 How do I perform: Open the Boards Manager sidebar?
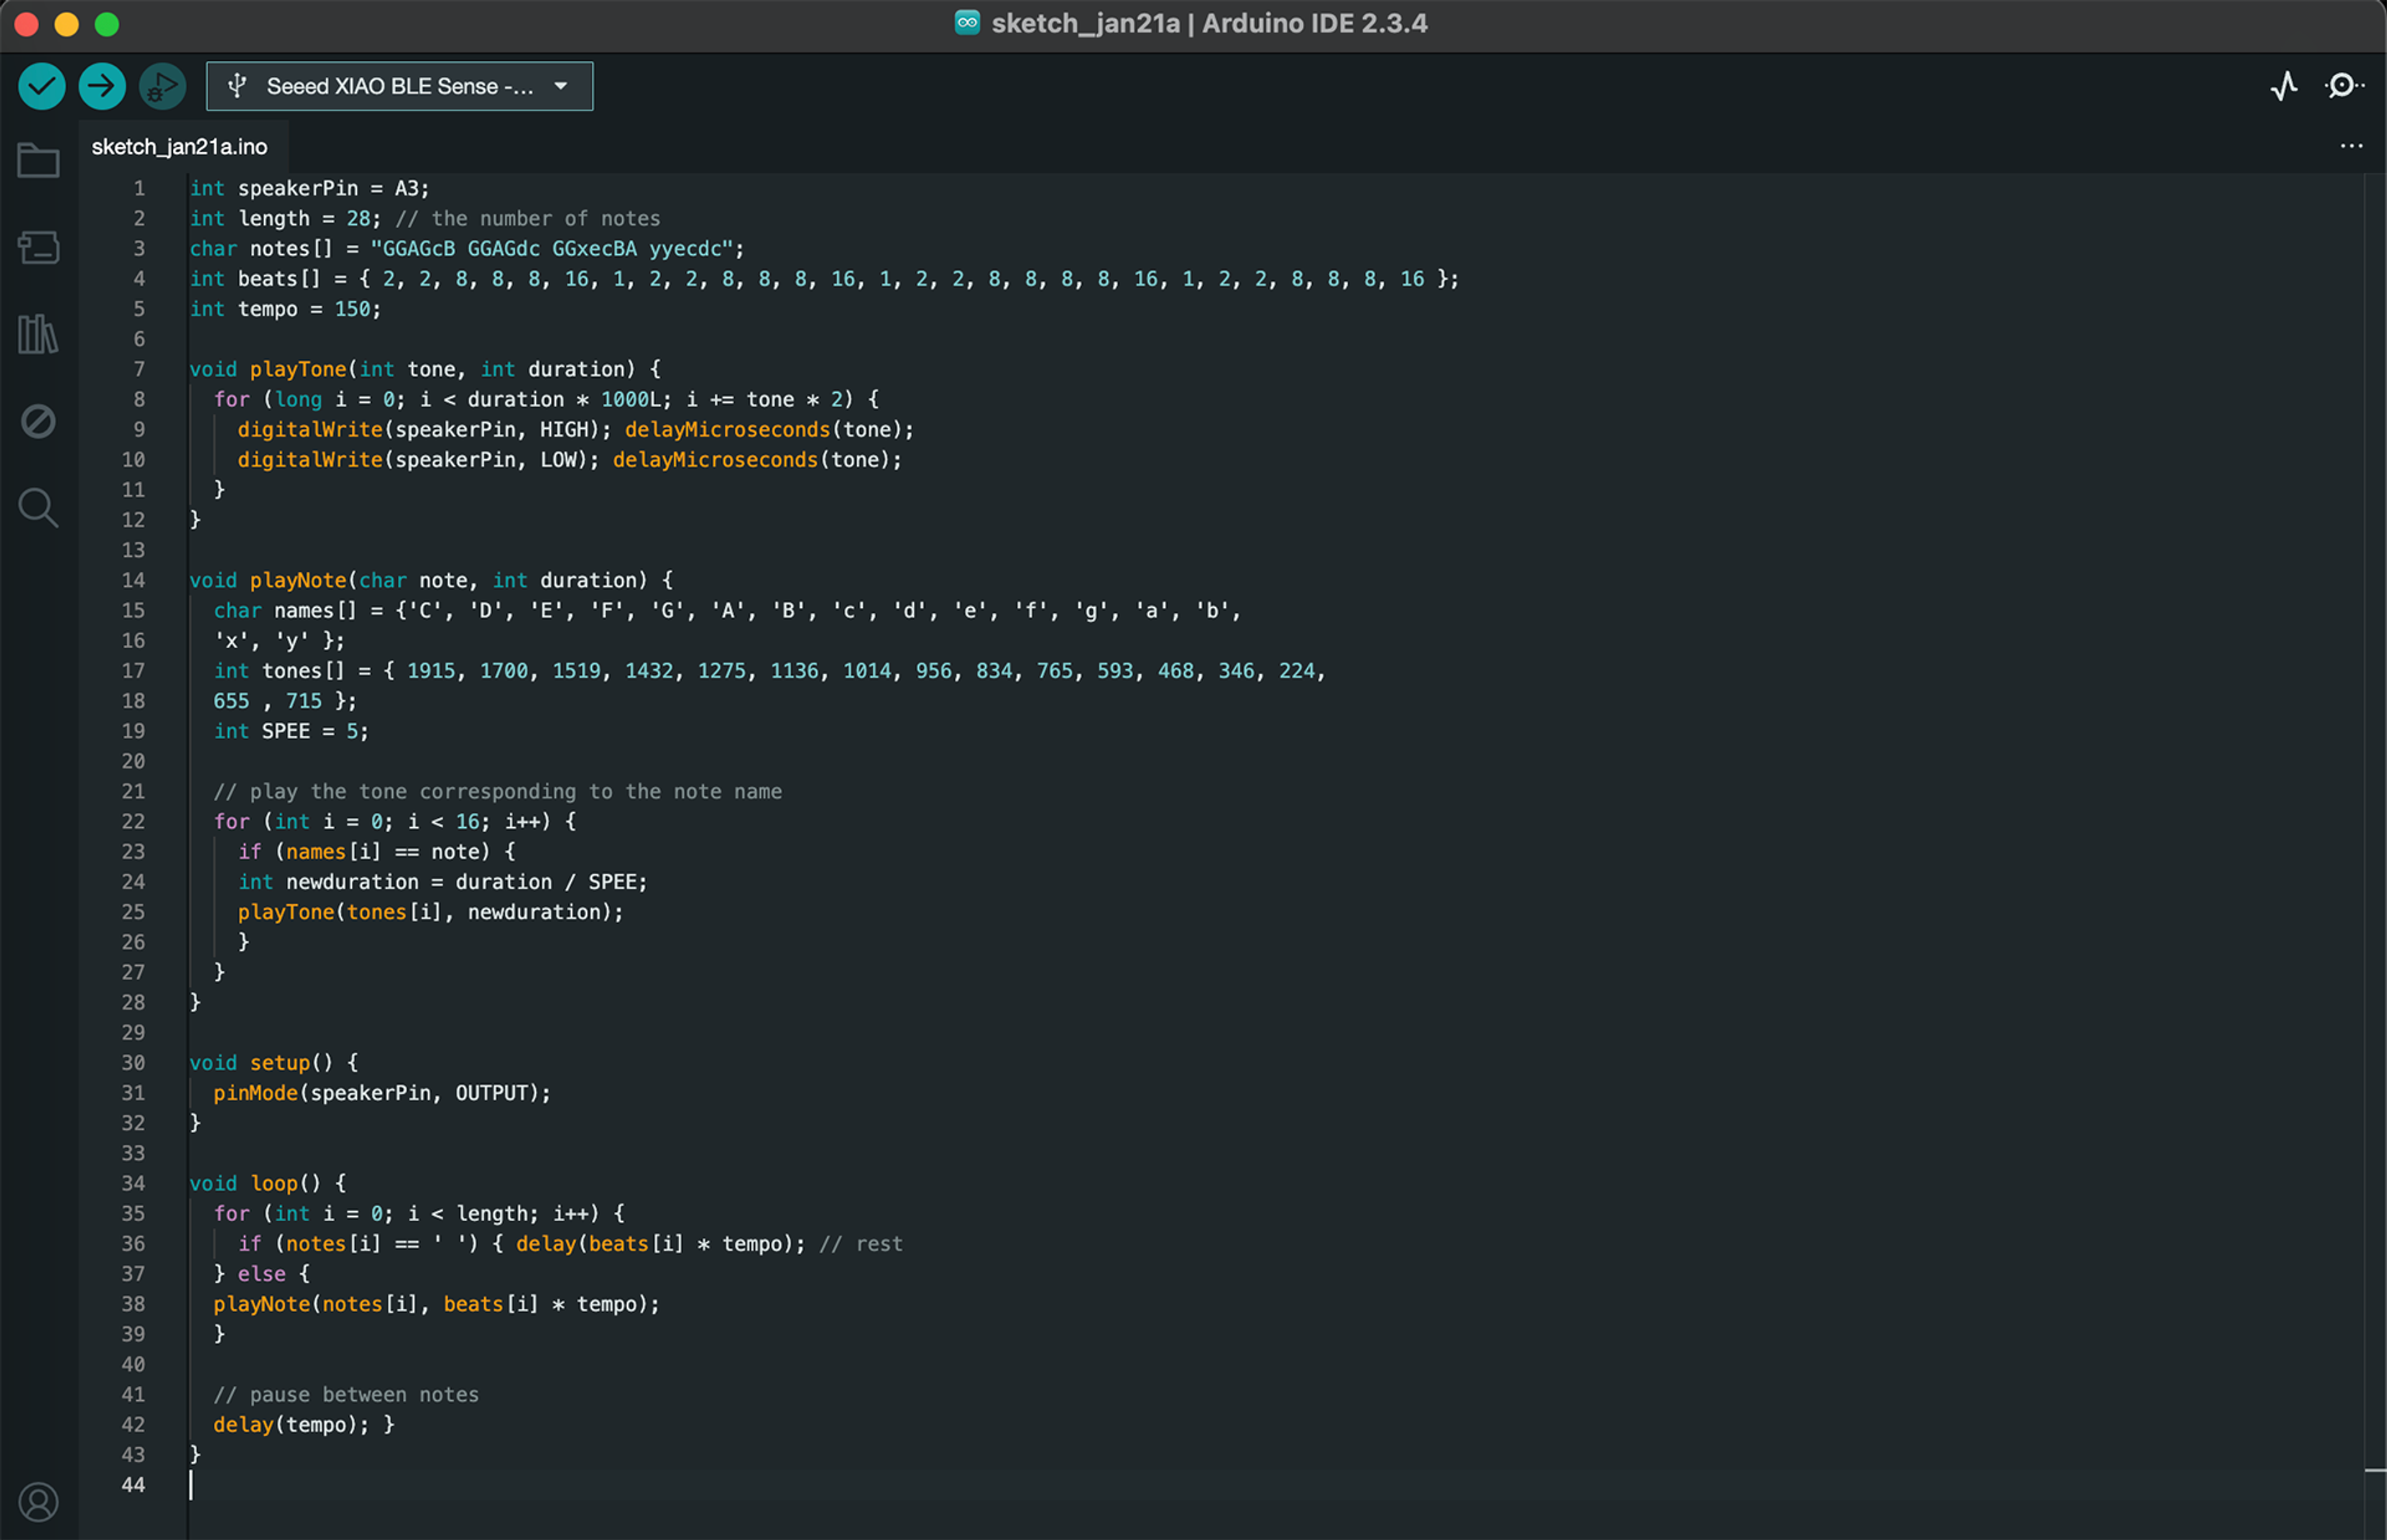pyautogui.click(x=38, y=247)
